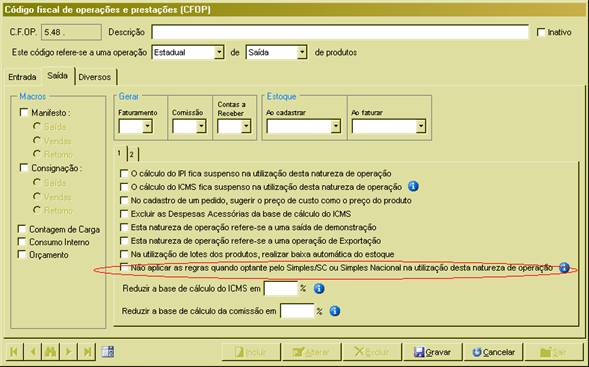This screenshot has width=589, height=367.
Task: Check Excluir Despesas Acessórias option
Action: click(x=124, y=214)
